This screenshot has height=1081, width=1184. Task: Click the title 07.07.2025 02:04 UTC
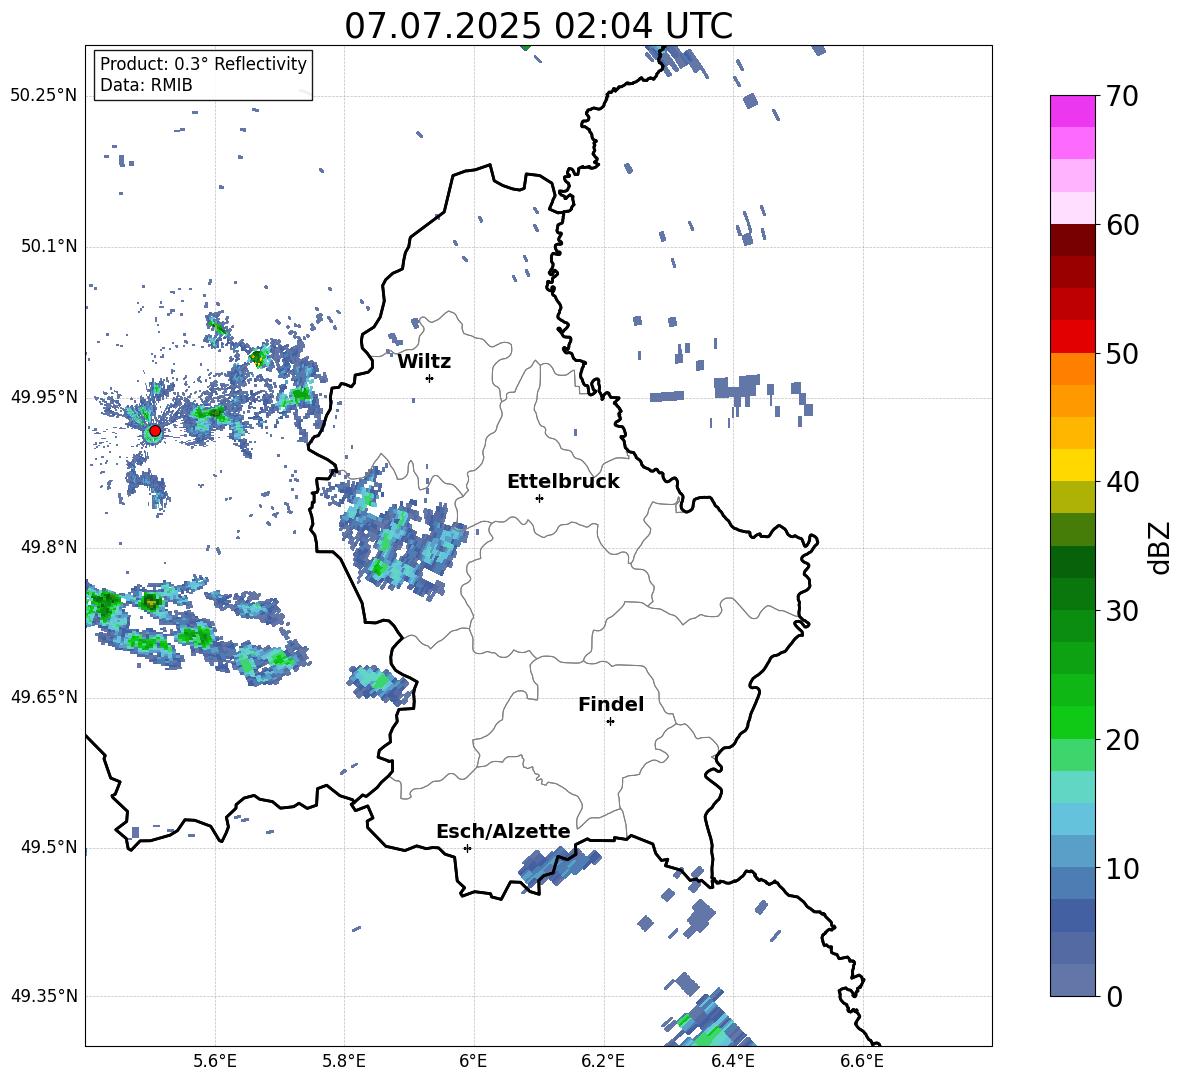point(538,26)
